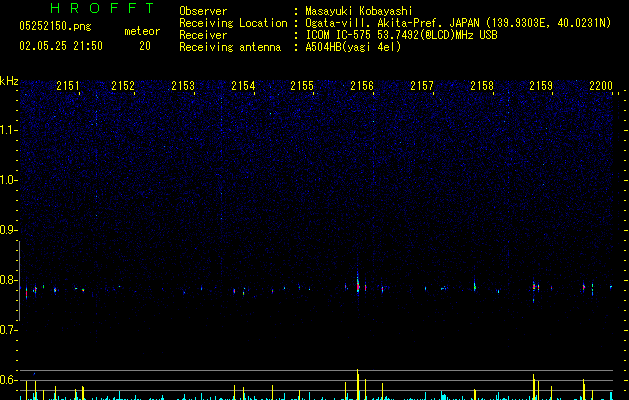This screenshot has width=629, height=400.
Task: Click the ICOM IC-575 receiver text
Action: pyautogui.click(x=402, y=35)
